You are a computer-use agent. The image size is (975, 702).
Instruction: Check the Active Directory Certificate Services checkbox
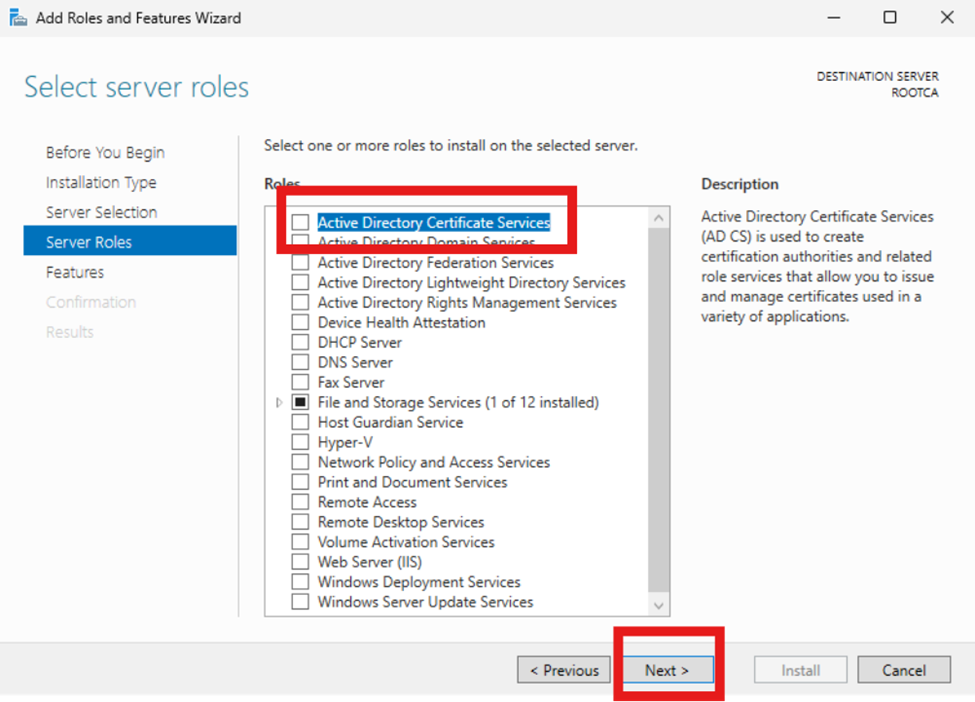coord(300,223)
